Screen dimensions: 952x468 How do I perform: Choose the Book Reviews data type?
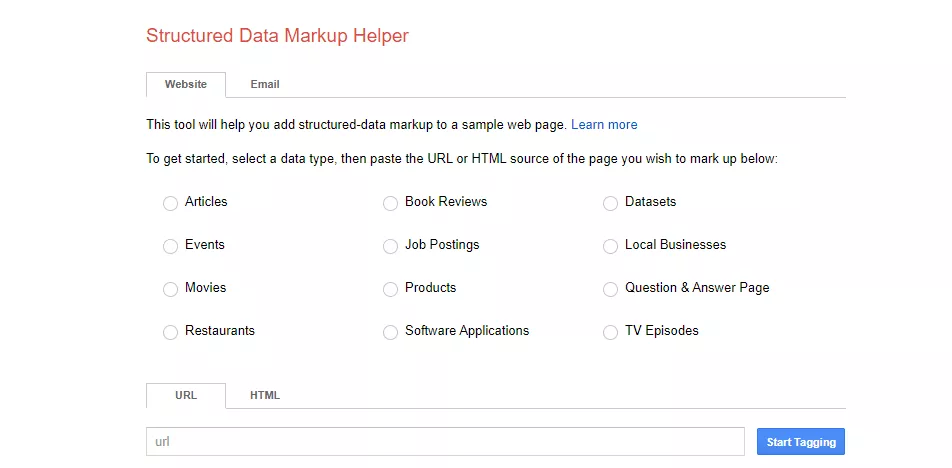tap(390, 203)
